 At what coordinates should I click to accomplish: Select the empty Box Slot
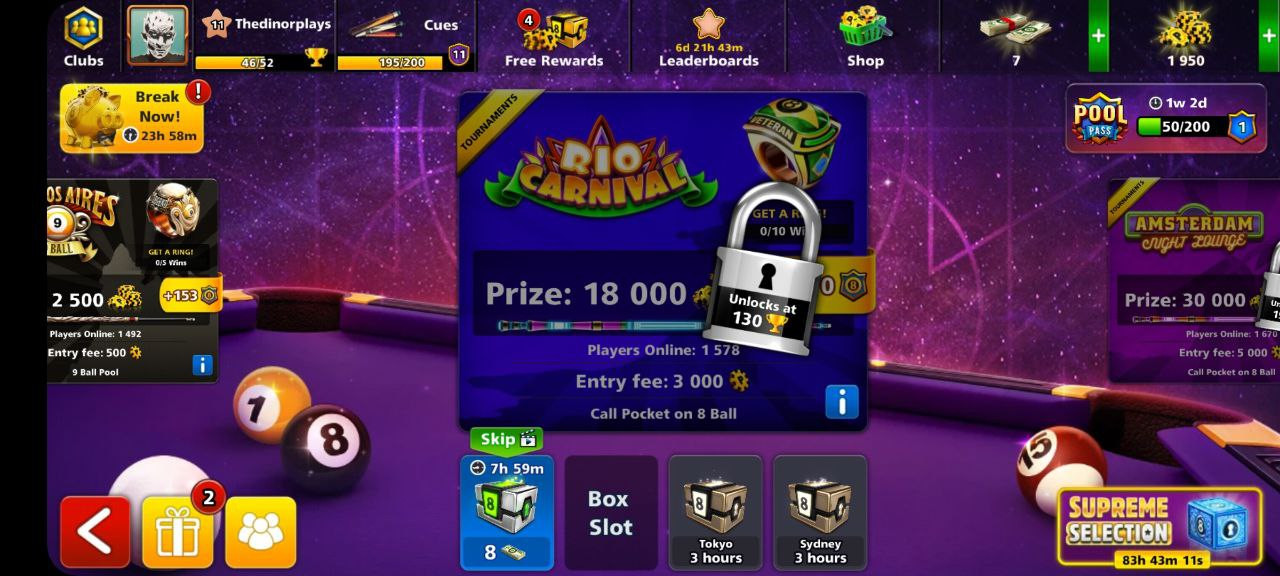(610, 512)
